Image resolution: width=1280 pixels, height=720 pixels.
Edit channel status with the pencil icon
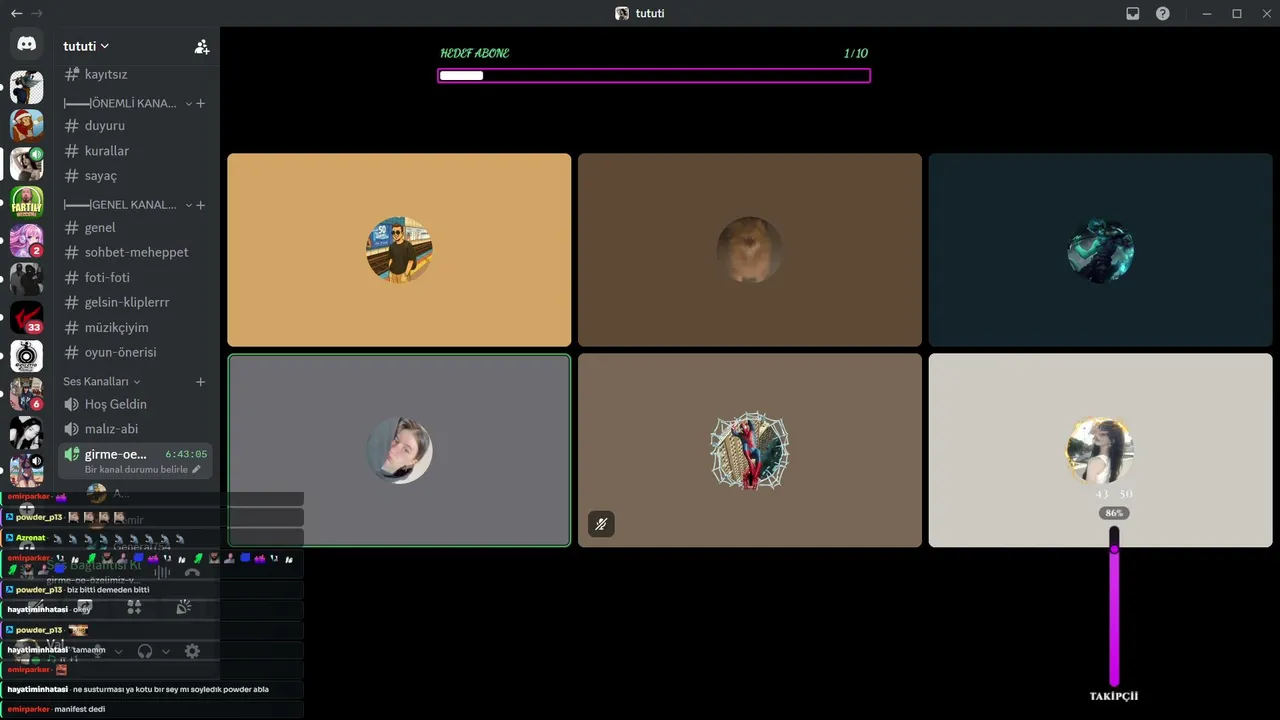196,469
